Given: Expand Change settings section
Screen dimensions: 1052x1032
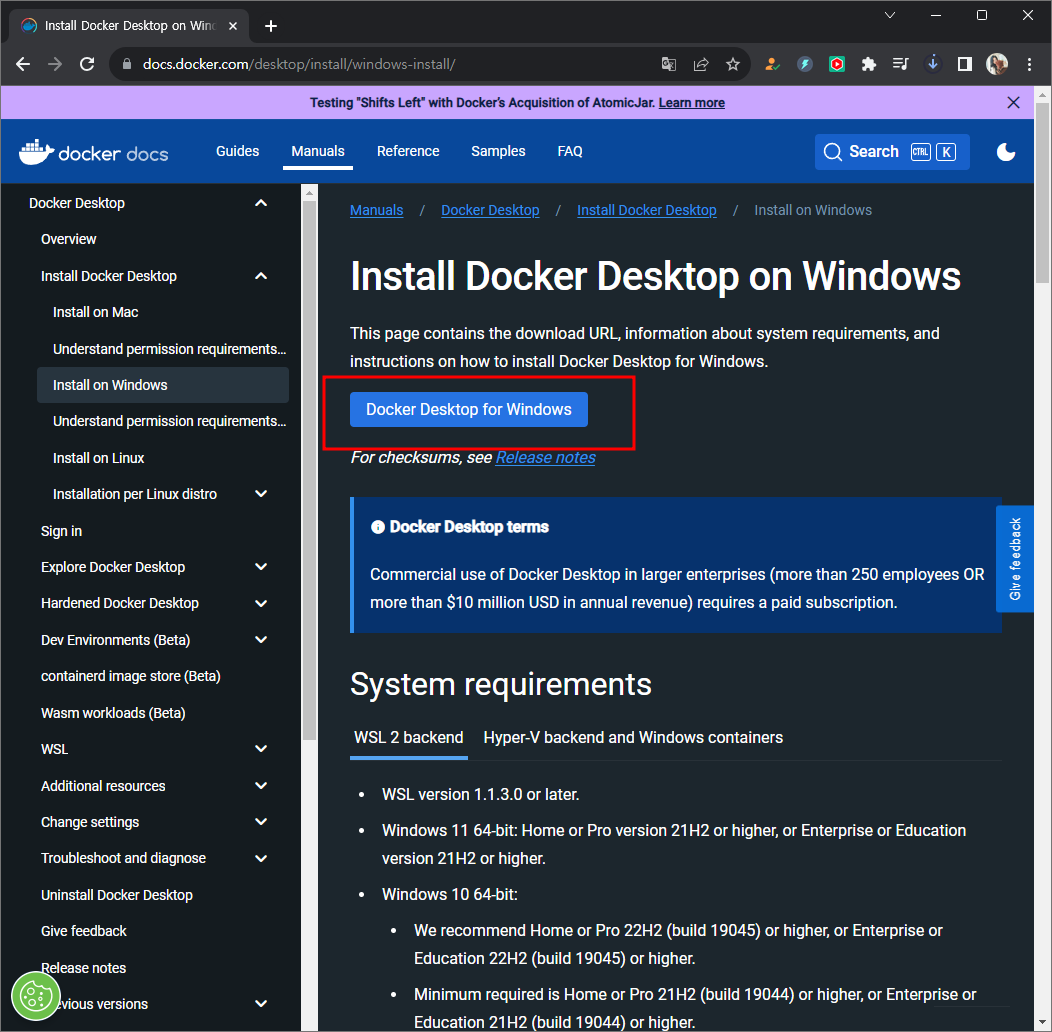Looking at the screenshot, I should click(x=261, y=822).
